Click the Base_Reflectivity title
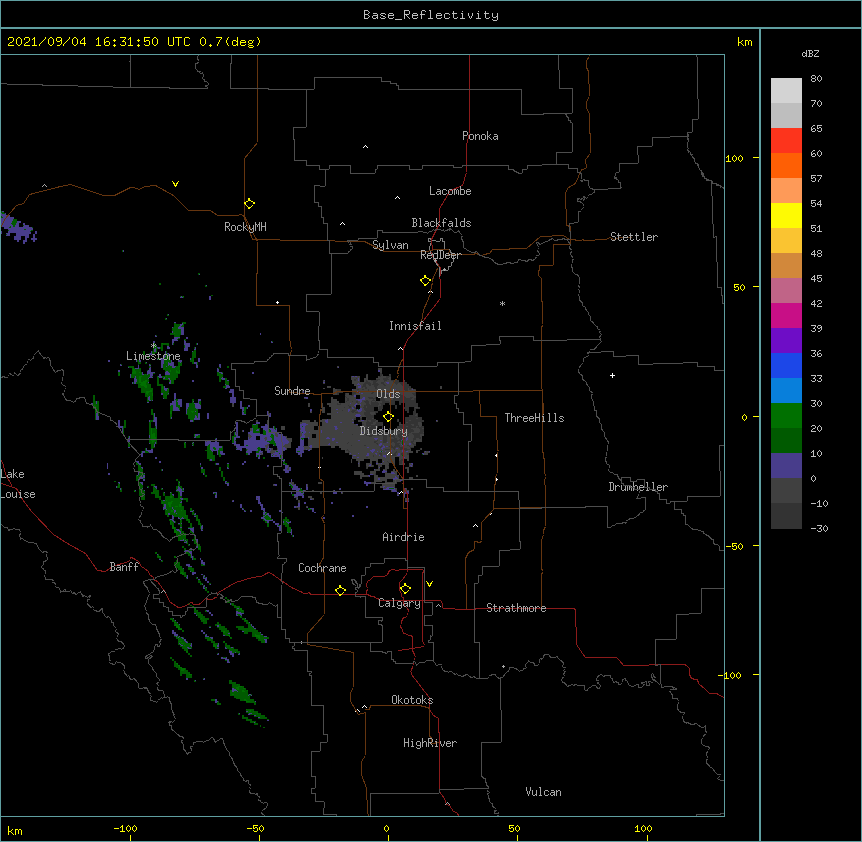The height and width of the screenshot is (842, 862). 431,15
